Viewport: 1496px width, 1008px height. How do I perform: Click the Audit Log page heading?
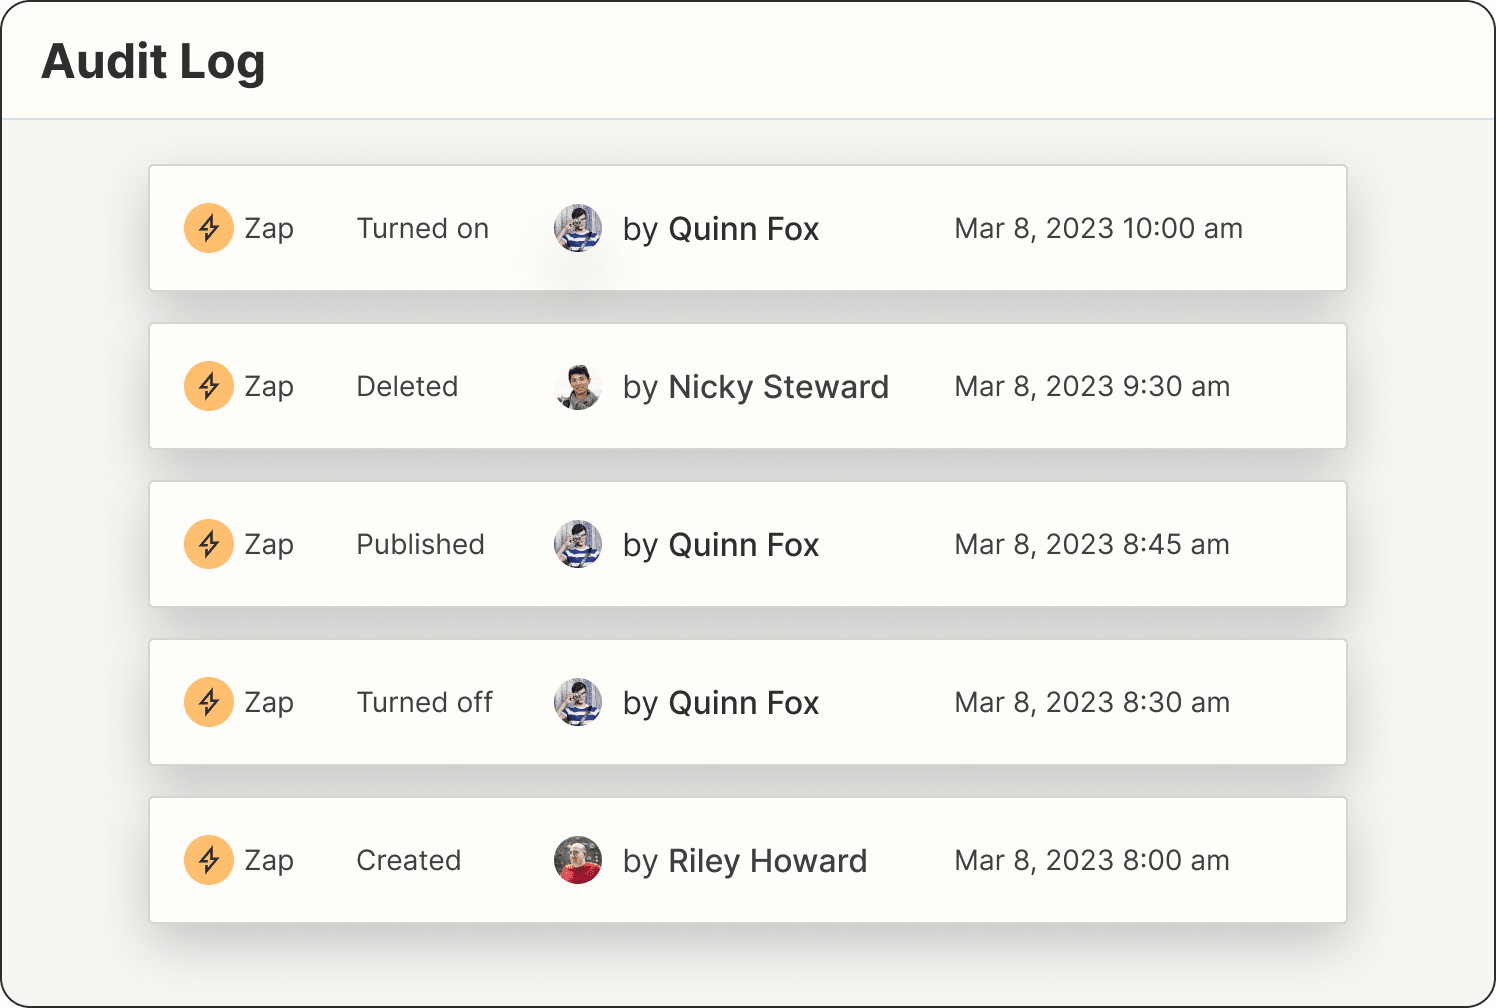pos(153,62)
